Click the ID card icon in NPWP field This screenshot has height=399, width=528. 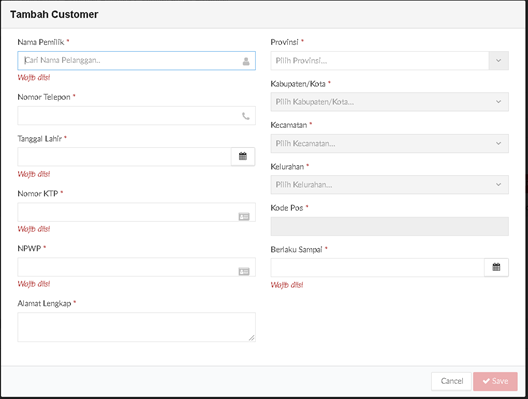coord(244,271)
